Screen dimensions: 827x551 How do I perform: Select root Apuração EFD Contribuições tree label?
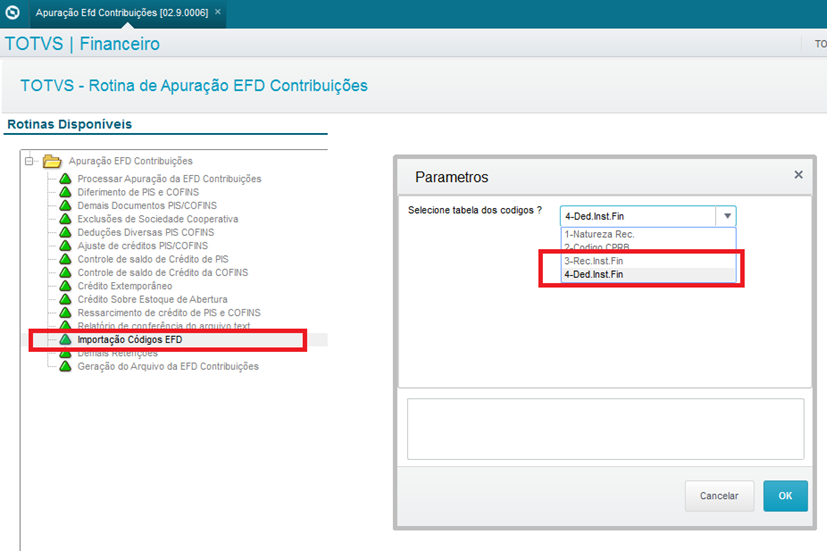[x=131, y=161]
